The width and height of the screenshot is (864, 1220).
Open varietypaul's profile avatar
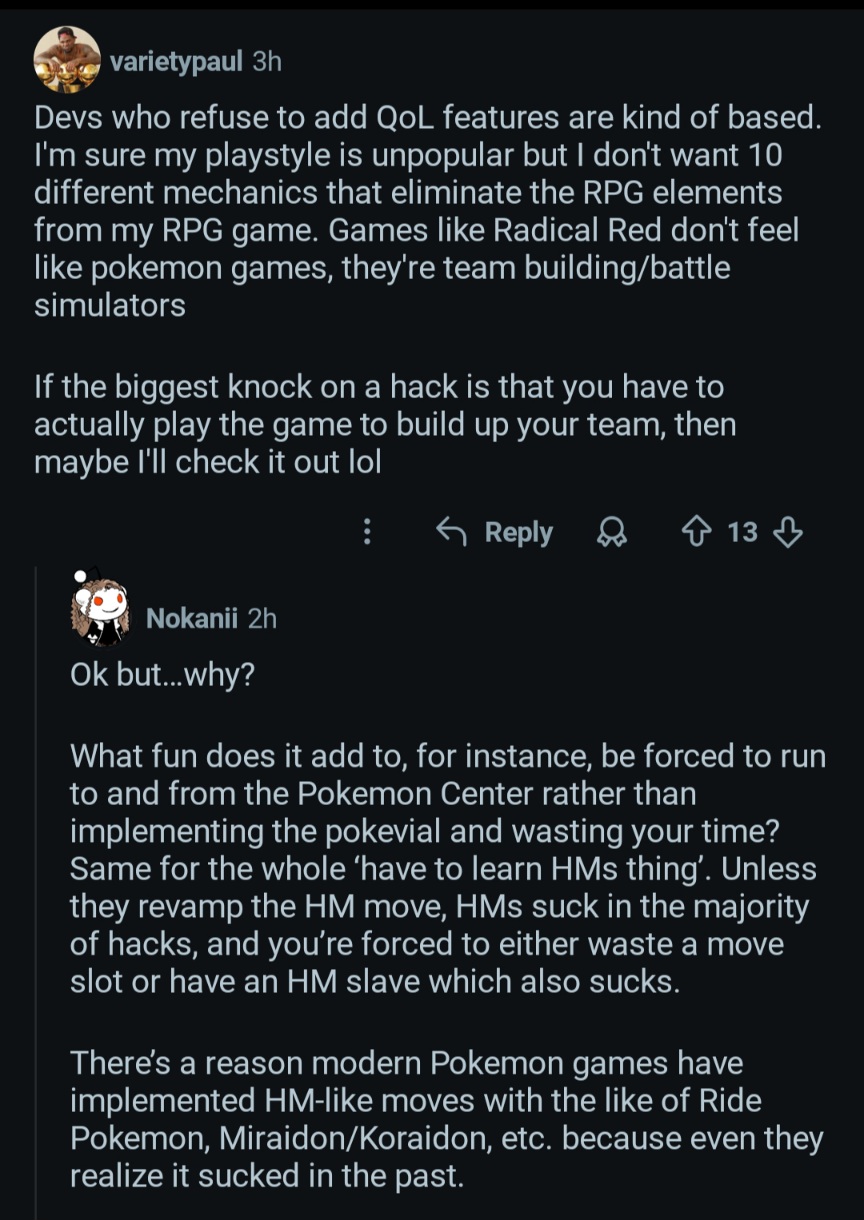point(66,60)
